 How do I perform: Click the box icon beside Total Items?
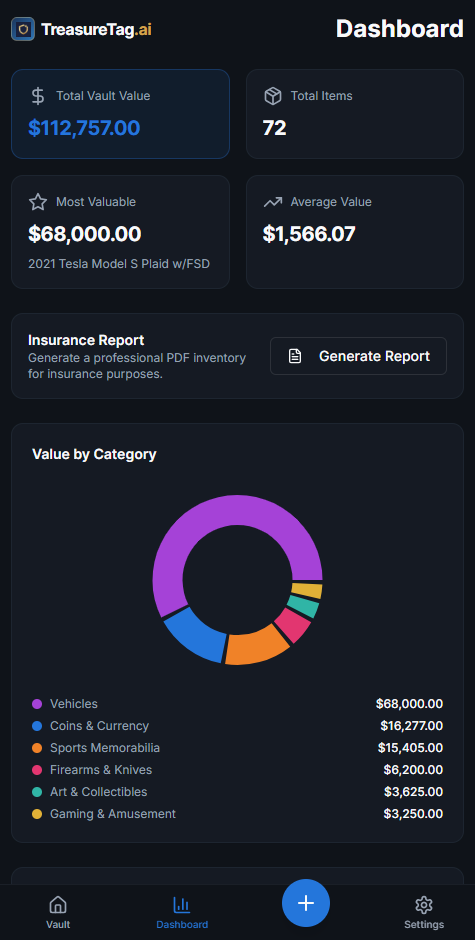tap(273, 96)
